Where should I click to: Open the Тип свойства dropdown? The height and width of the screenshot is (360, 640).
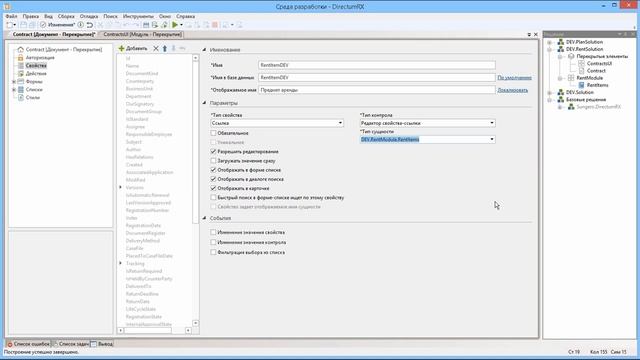[340, 123]
